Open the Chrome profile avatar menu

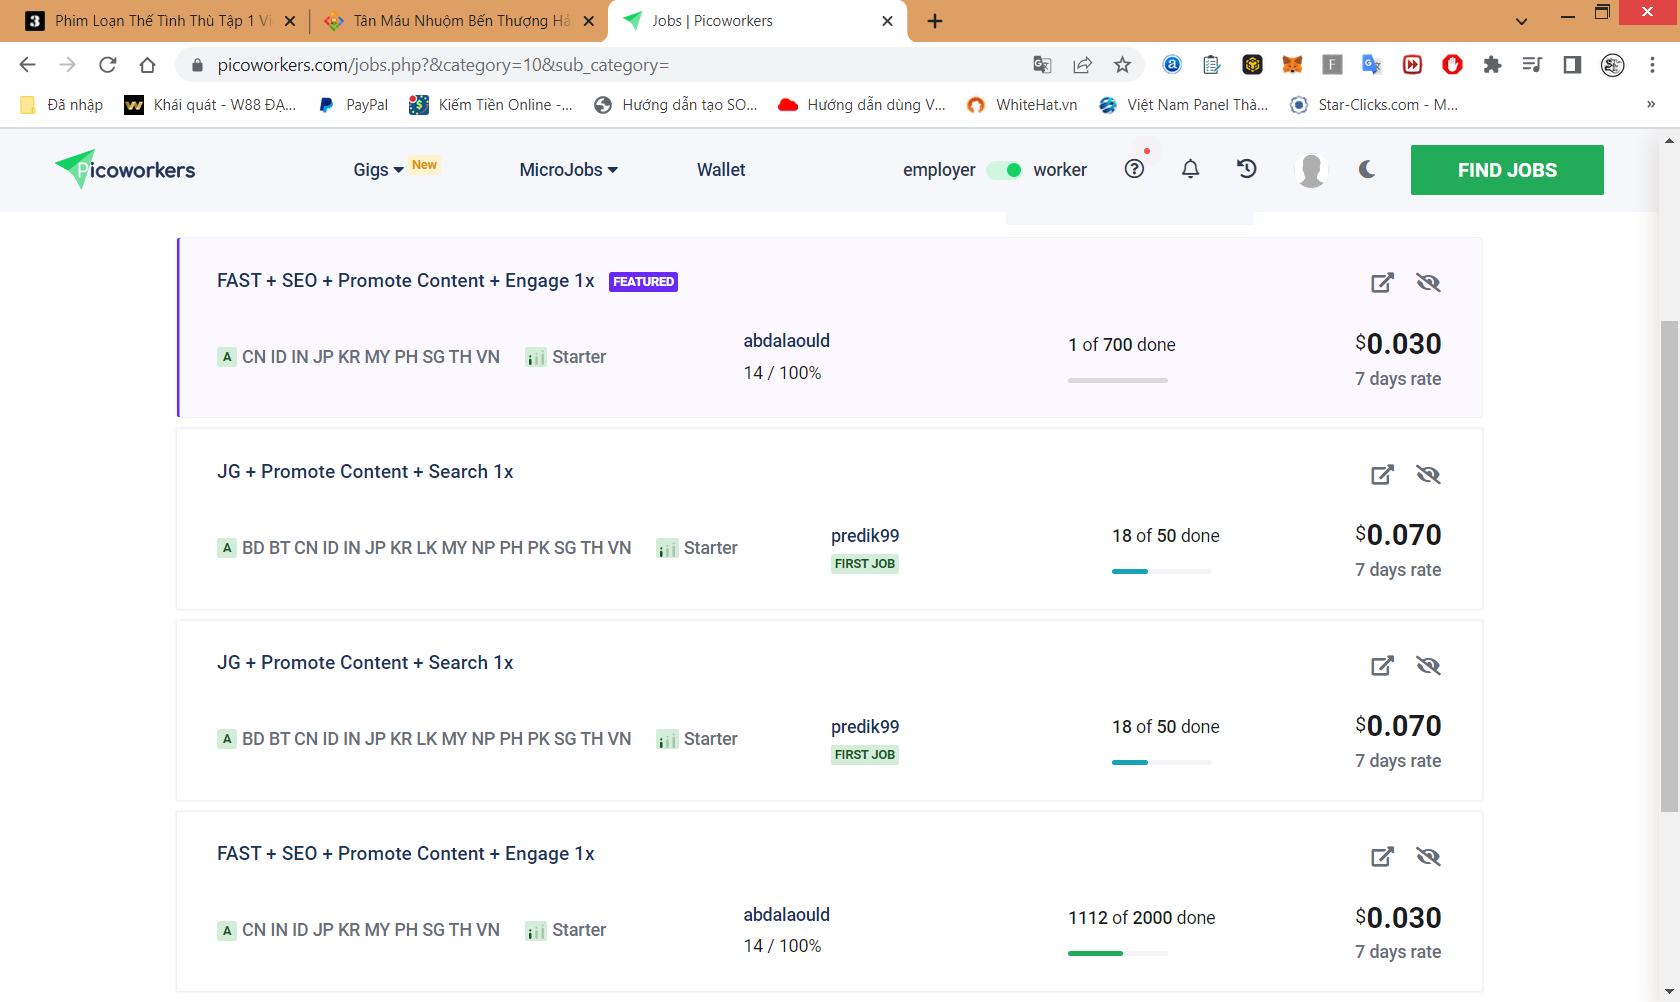(x=1612, y=65)
